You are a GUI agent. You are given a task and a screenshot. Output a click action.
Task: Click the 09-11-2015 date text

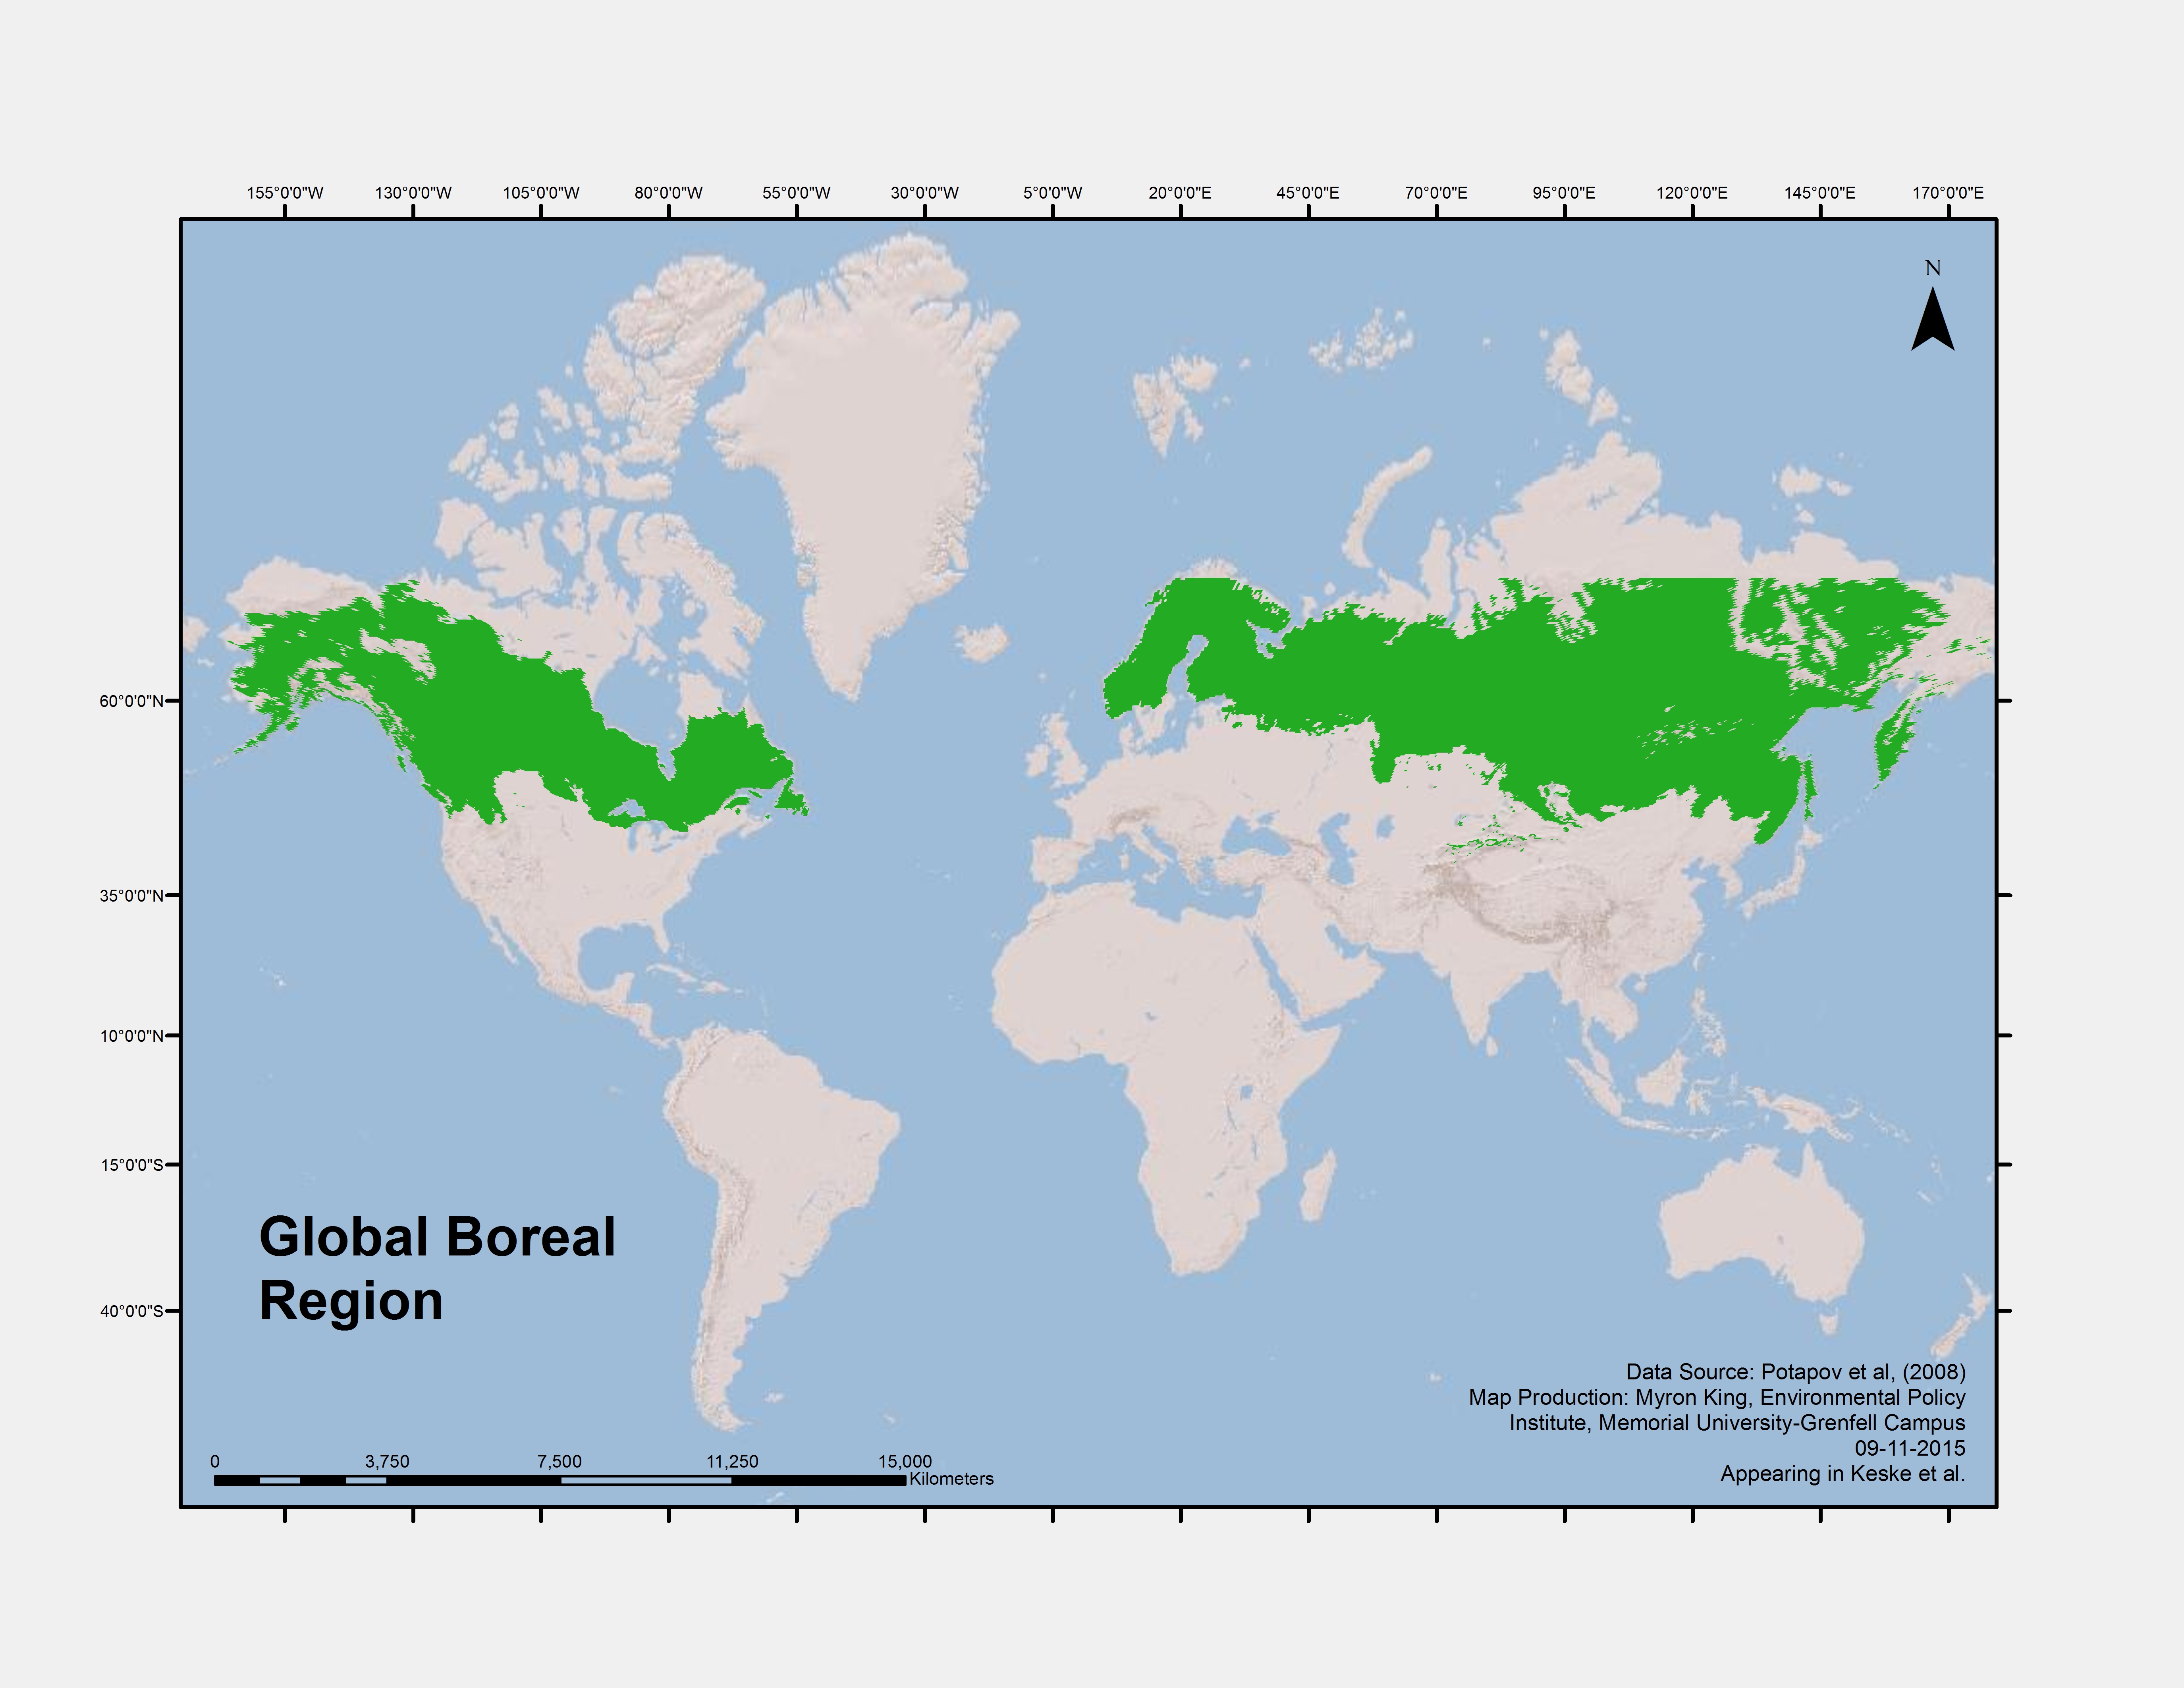point(1910,1448)
